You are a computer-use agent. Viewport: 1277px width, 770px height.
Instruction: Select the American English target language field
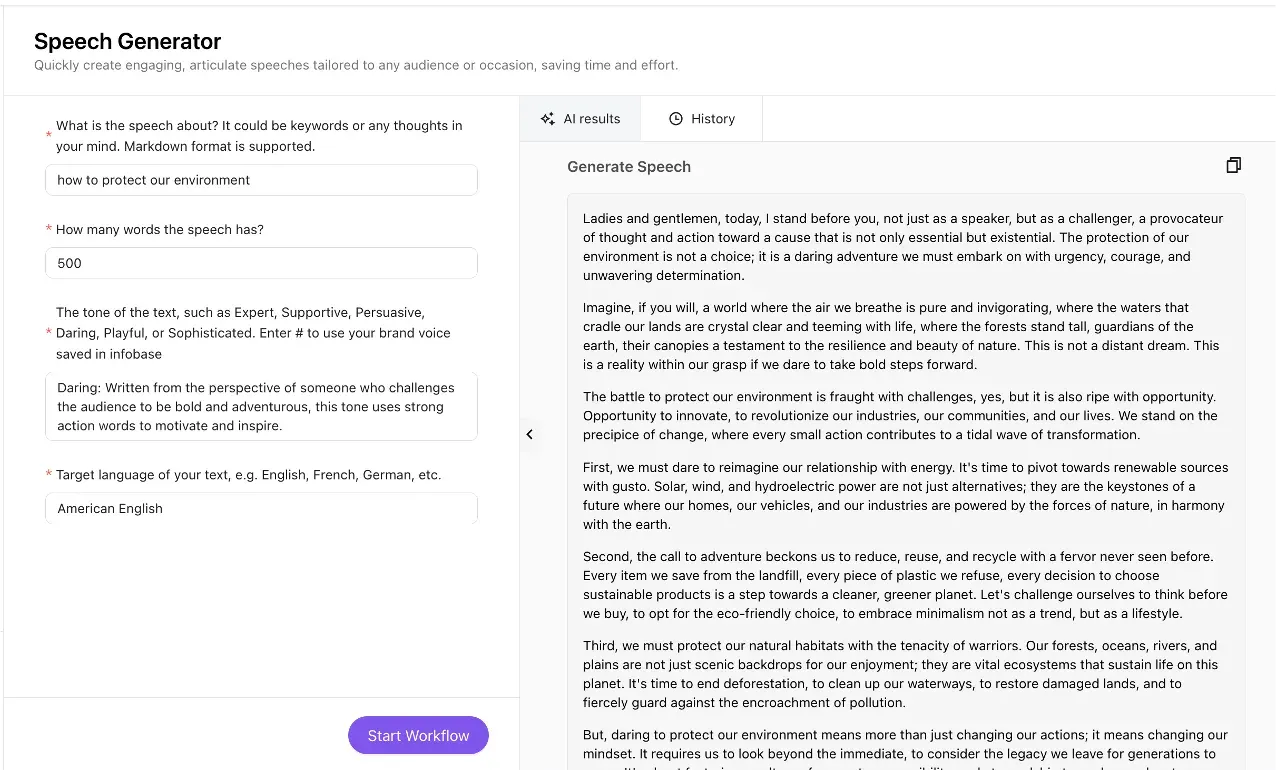[x=261, y=508]
